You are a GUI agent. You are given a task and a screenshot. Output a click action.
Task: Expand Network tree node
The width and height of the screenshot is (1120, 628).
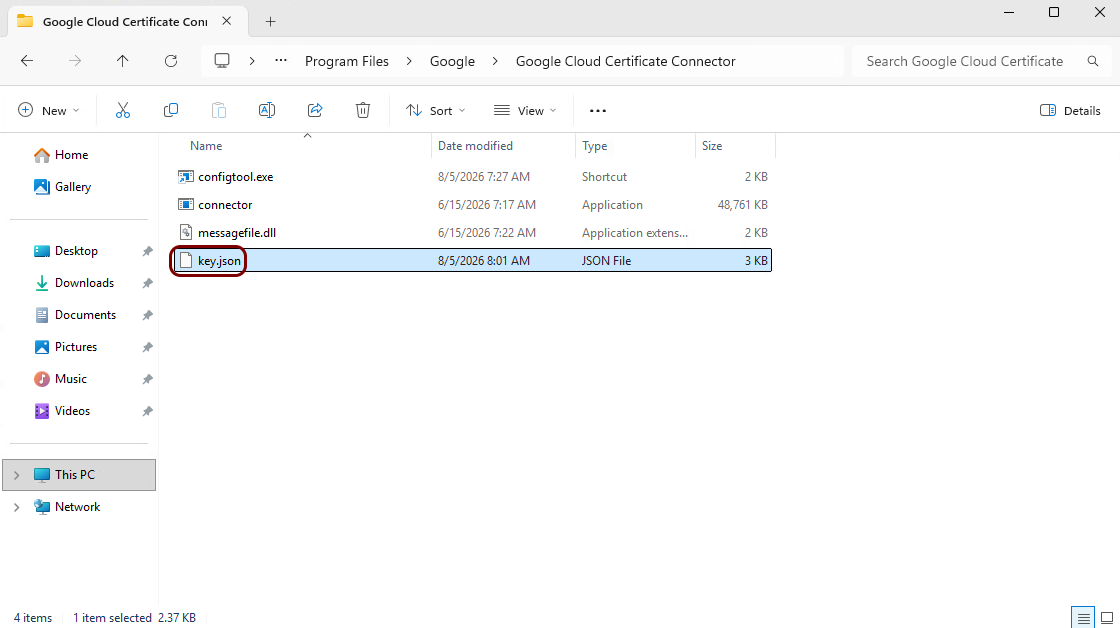(16, 507)
